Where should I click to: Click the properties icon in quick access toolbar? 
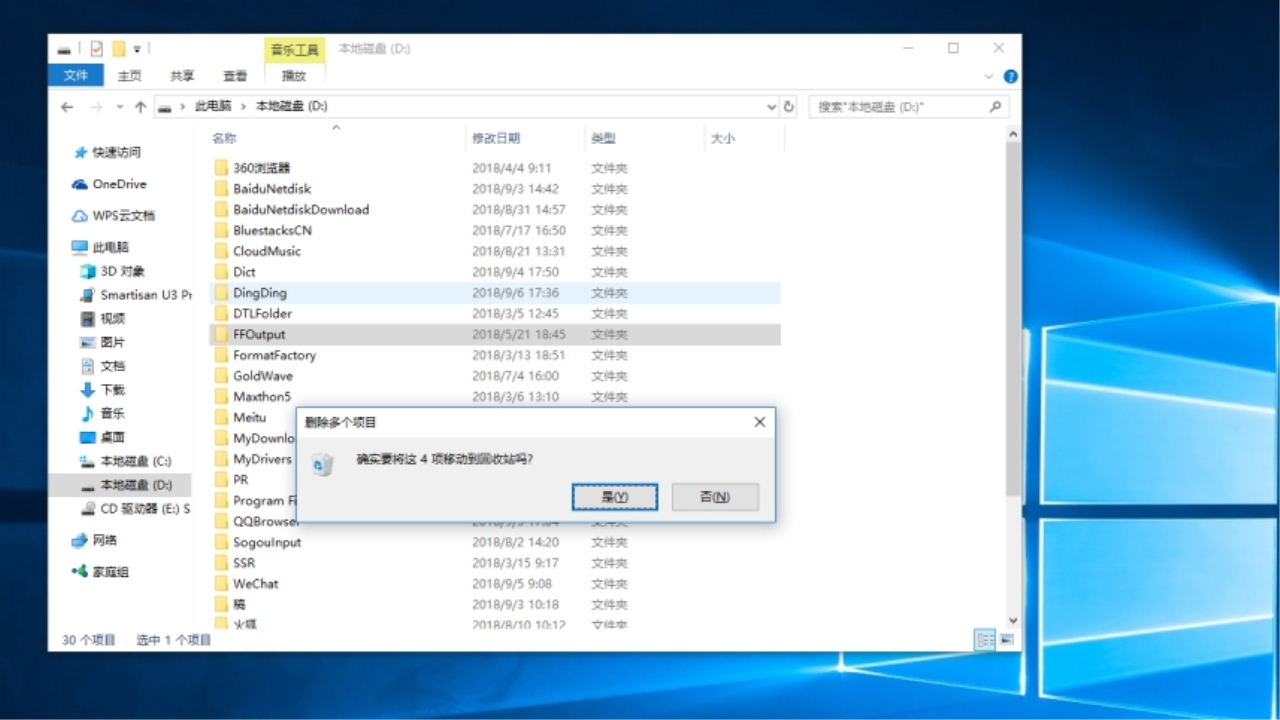[x=97, y=48]
